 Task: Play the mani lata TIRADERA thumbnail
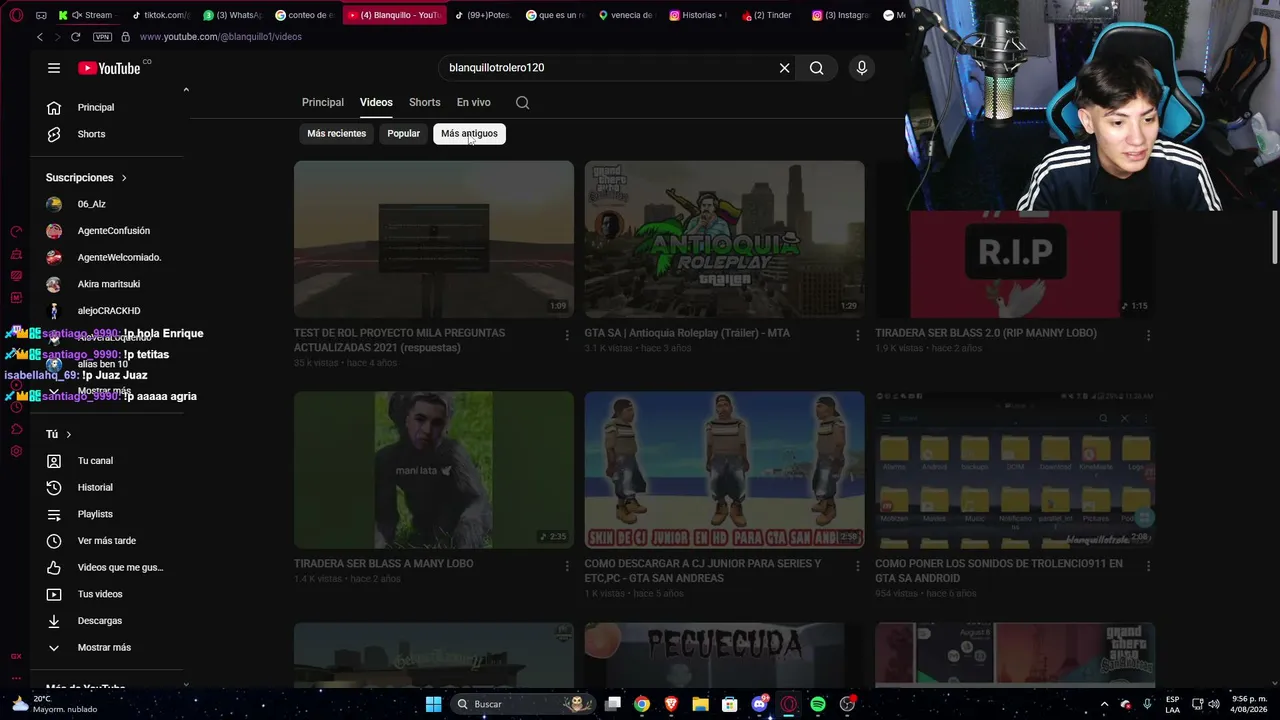click(x=434, y=470)
